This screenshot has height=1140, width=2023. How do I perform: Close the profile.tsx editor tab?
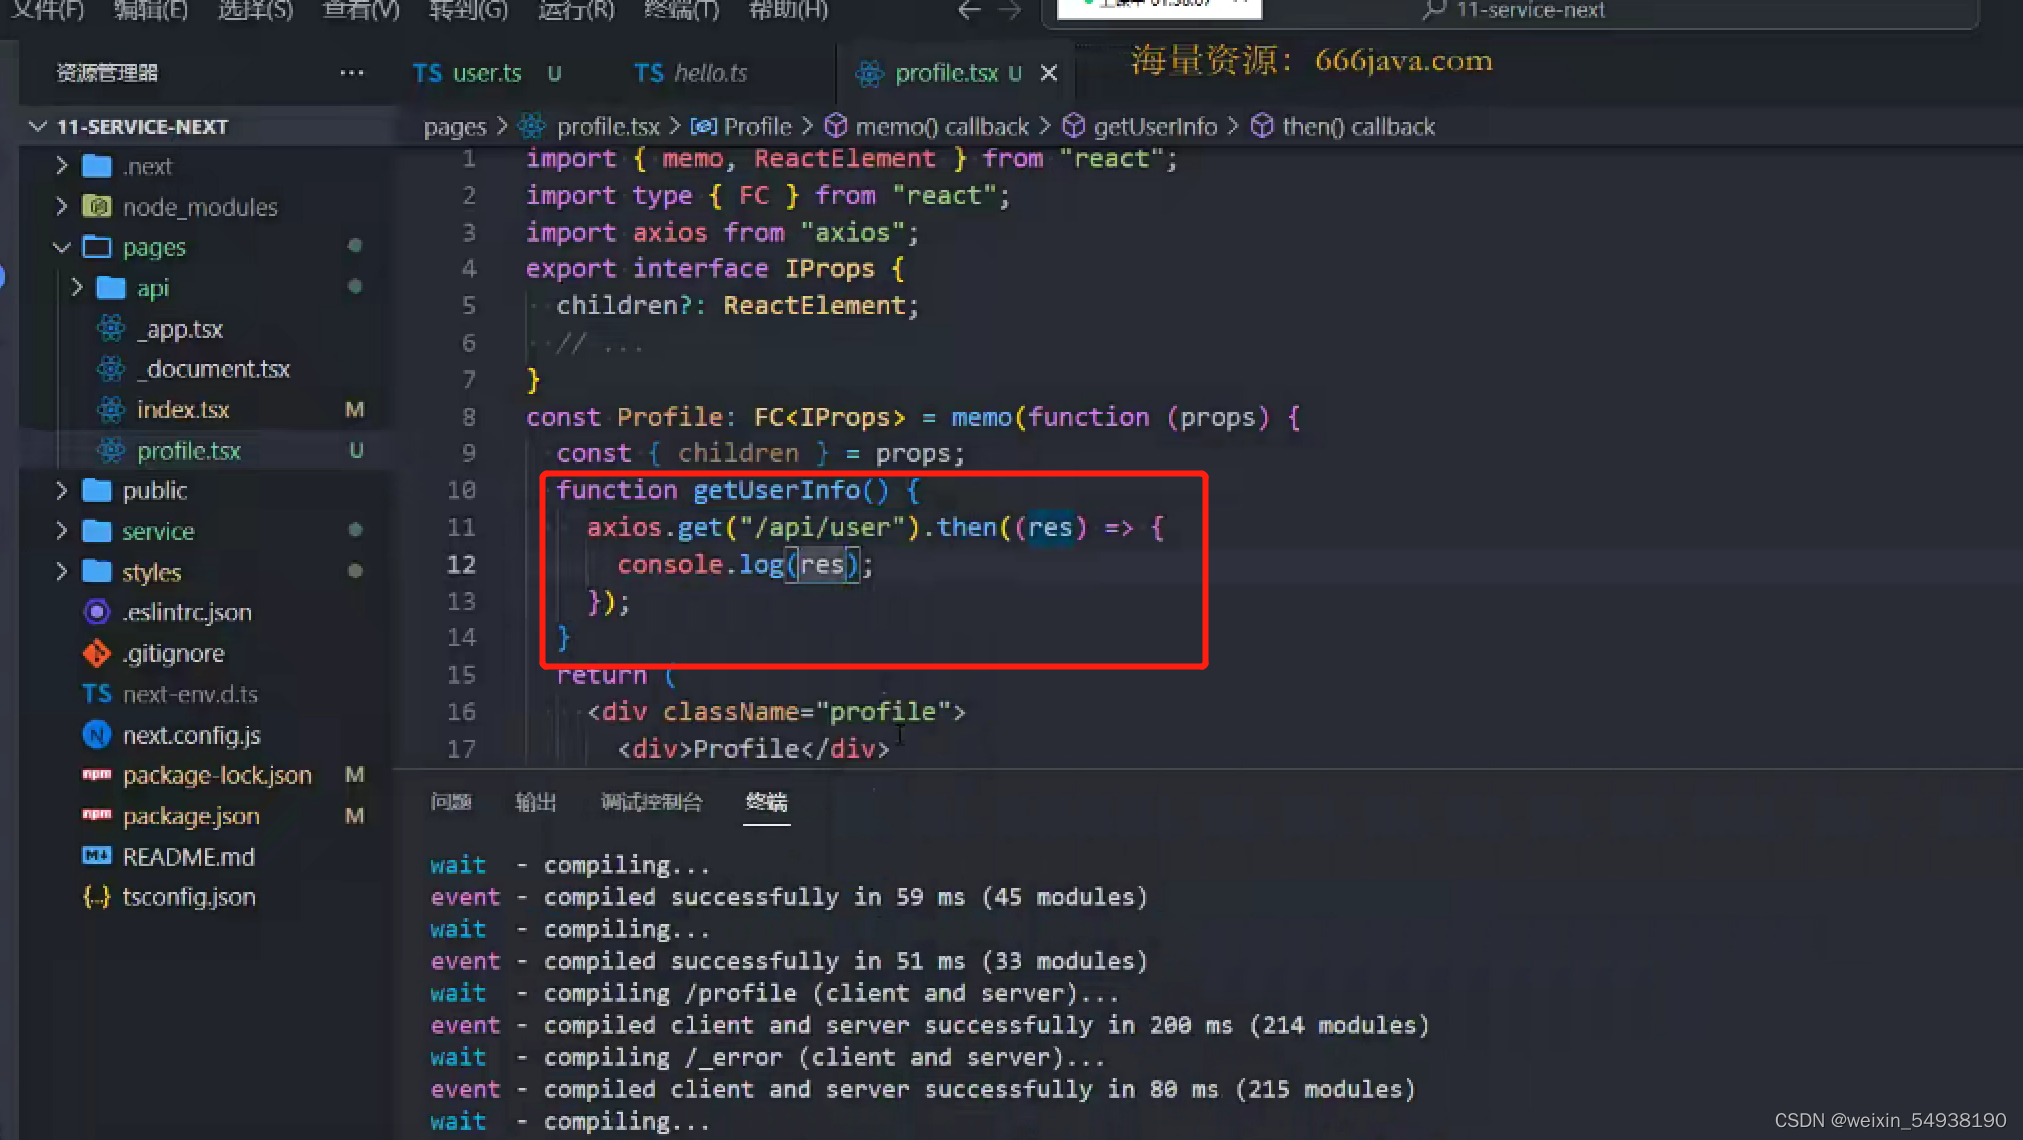tap(1049, 73)
